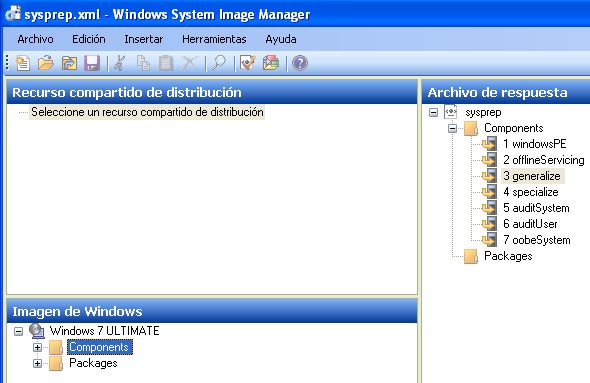
Task: Click the Copy toolbar icon
Action: point(143,63)
